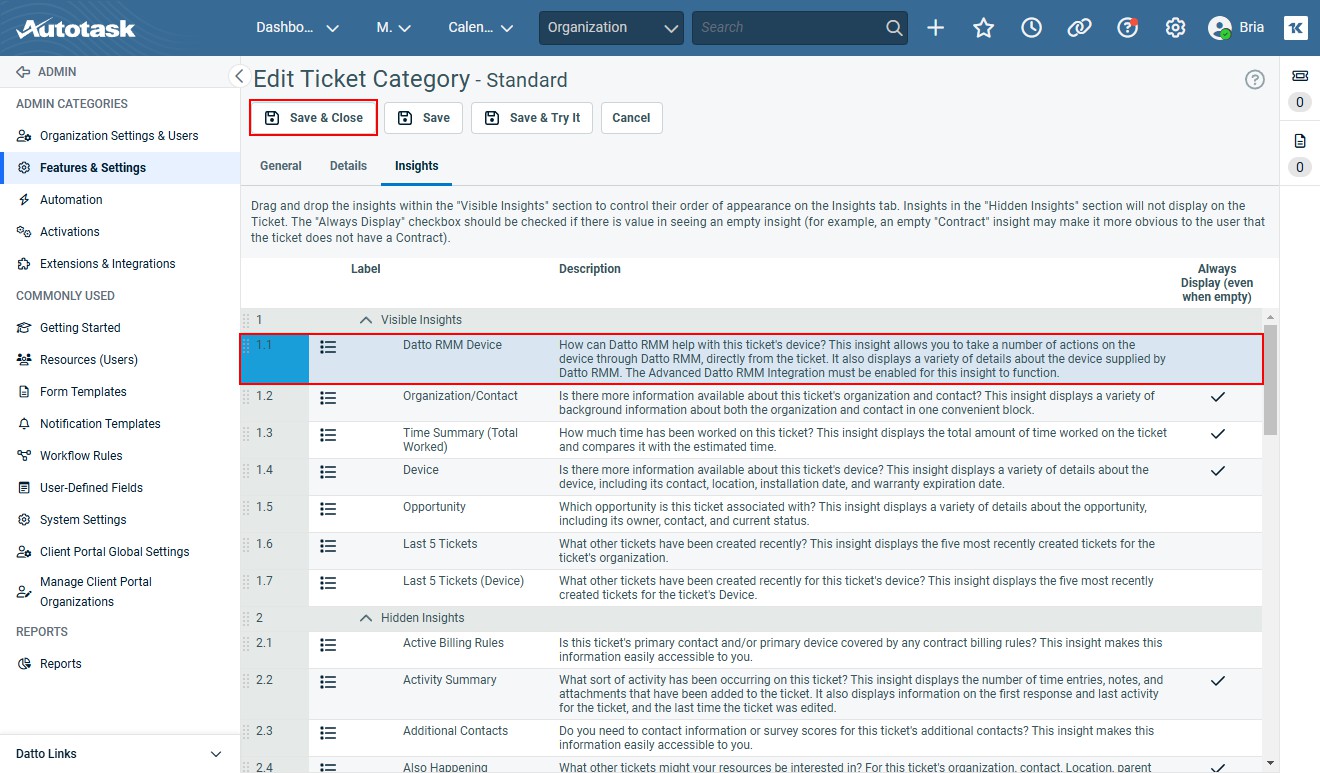Screen dimensions: 1320x773
Task: Open Activations in sidebar
Action: [69, 232]
